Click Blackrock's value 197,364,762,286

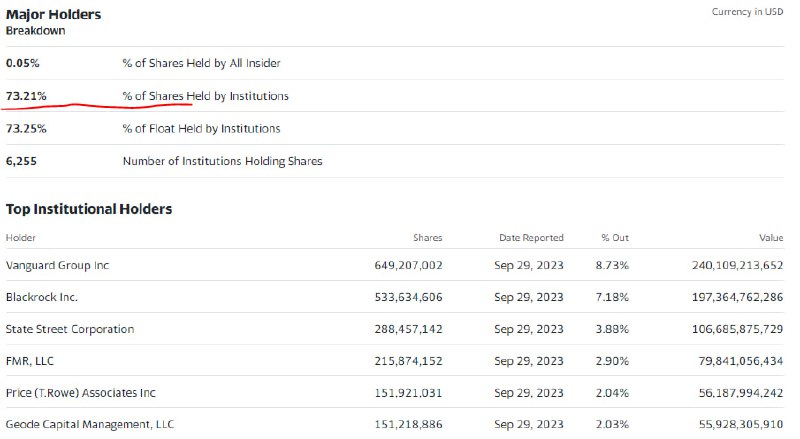click(737, 298)
